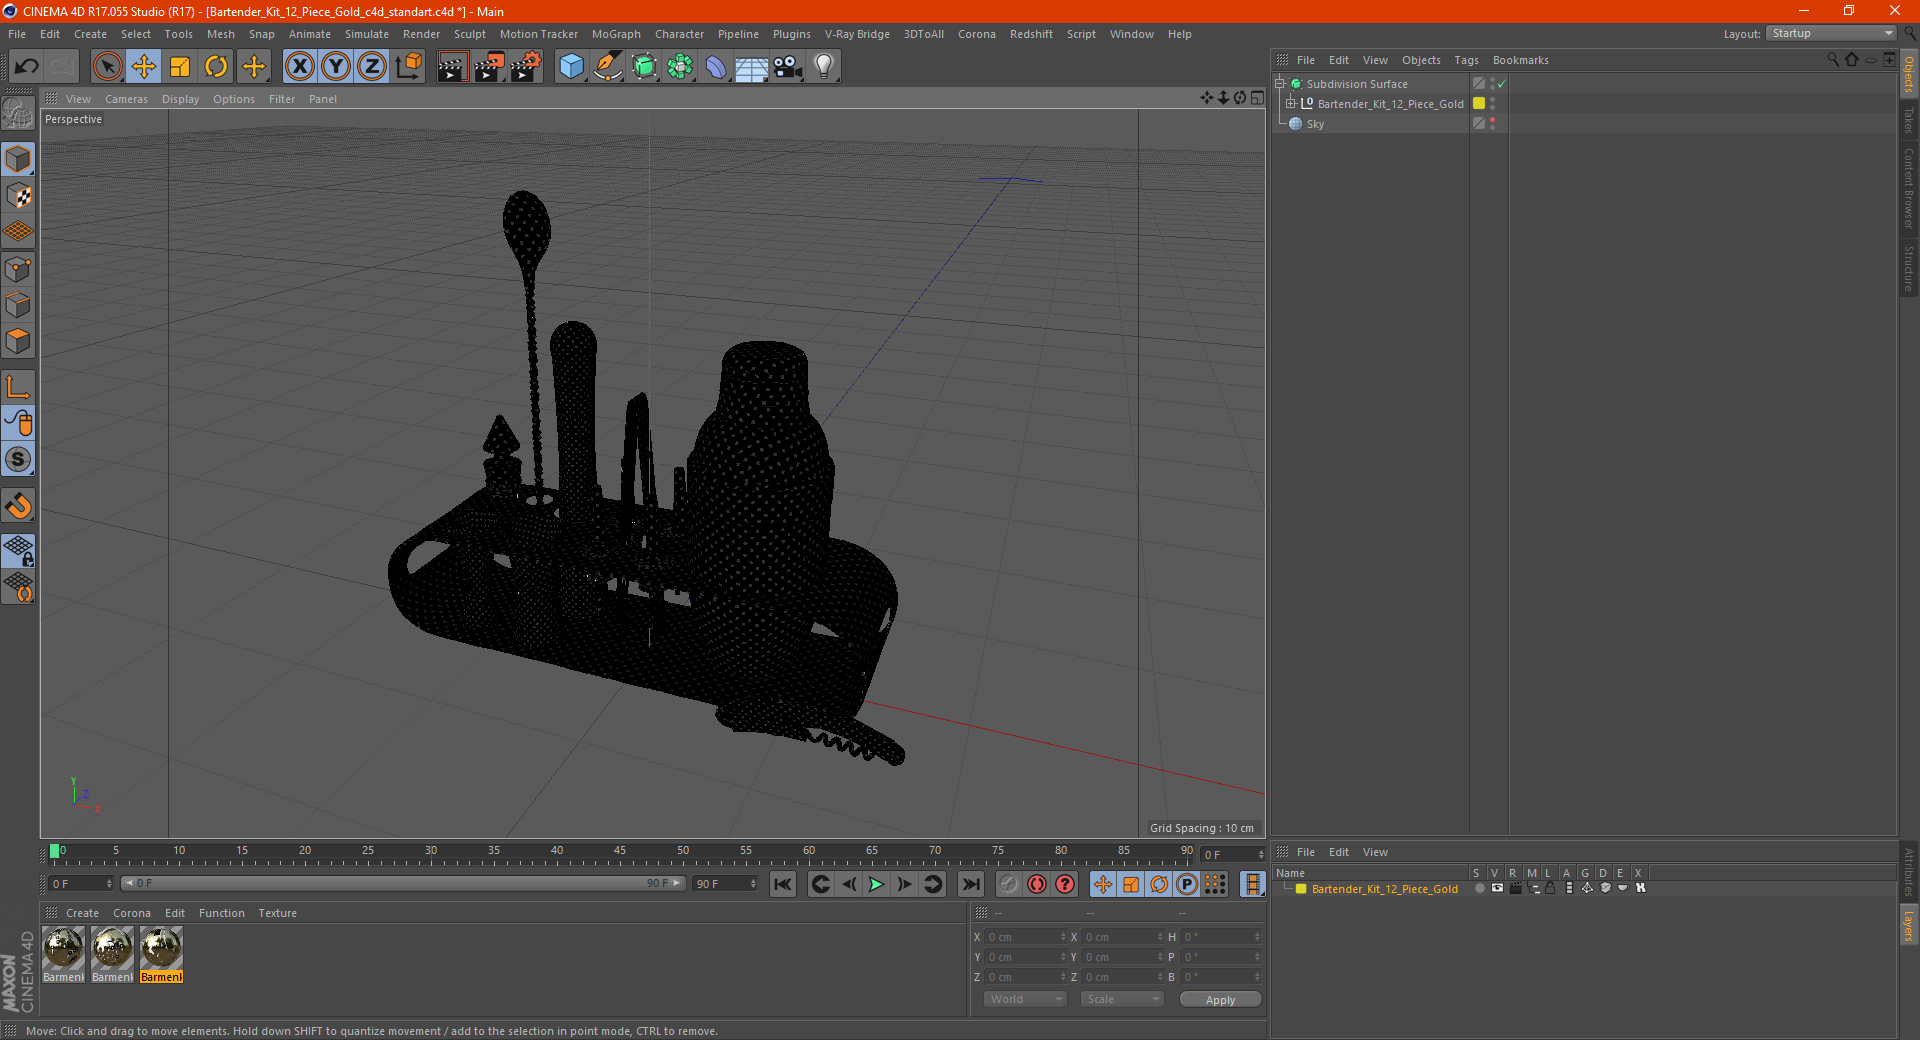This screenshot has width=1920, height=1040.
Task: Open viewport Cameras menu
Action: (126, 99)
